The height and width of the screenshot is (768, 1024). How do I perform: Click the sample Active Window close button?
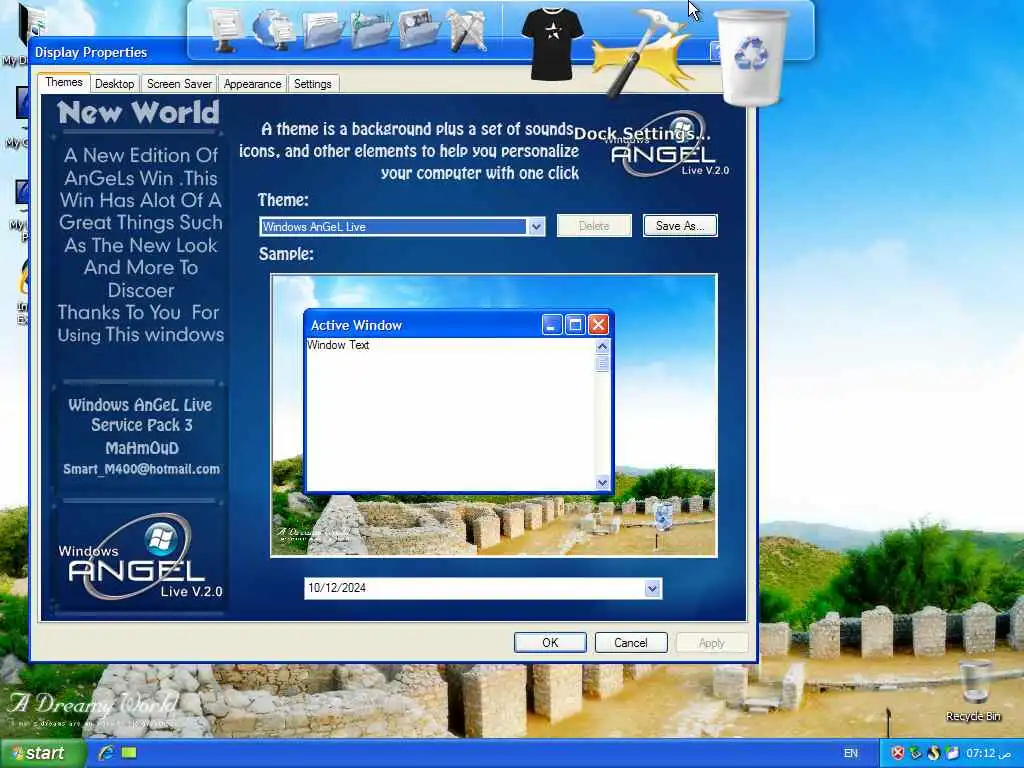click(598, 325)
